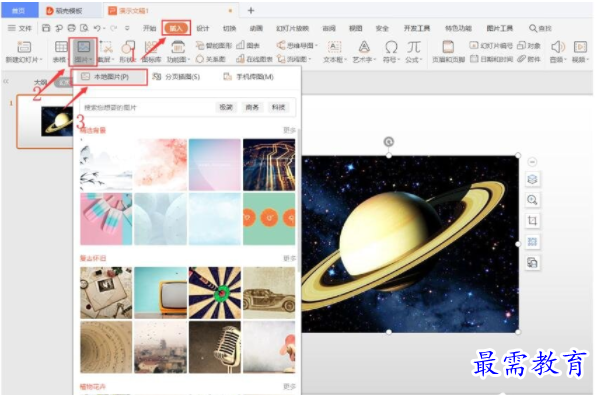Click the 页眉和页脚 header and footer icon
Image resolution: width=595 pixels, height=395 pixels.
pos(448,47)
